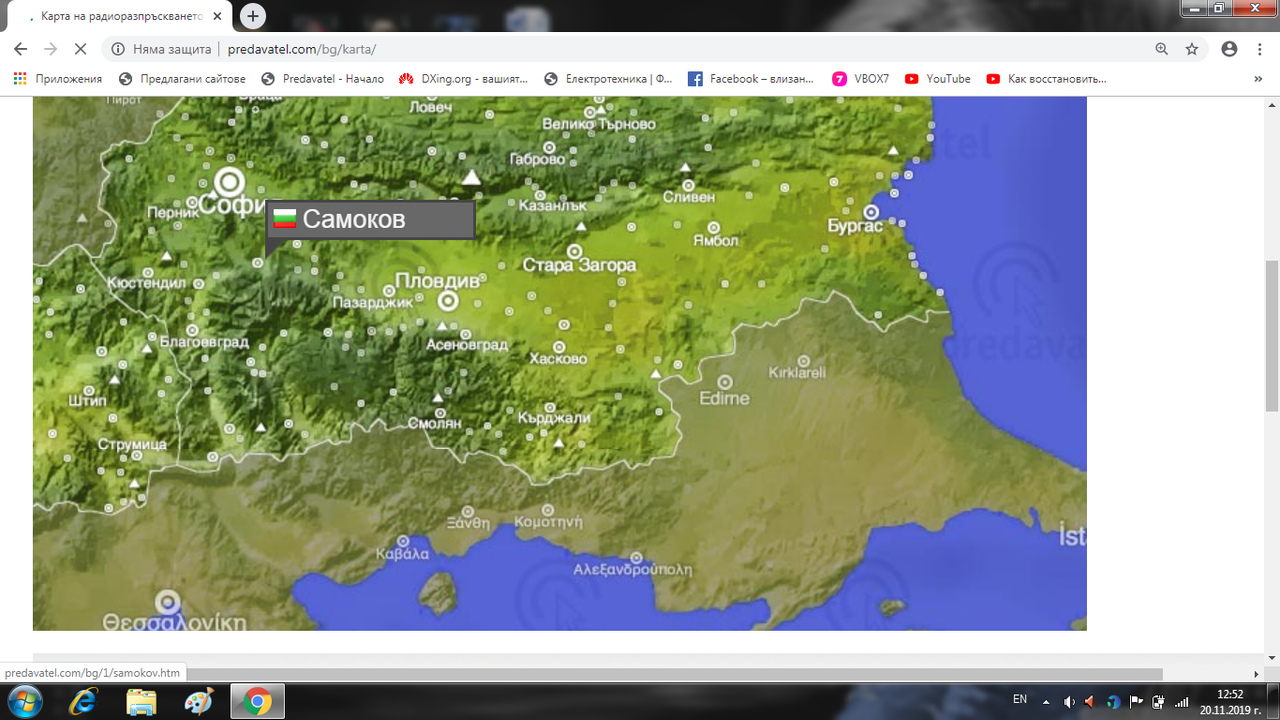Click the Пловдив transmitter marker
Screen dimensions: 1280x720
pyautogui.click(x=449, y=300)
